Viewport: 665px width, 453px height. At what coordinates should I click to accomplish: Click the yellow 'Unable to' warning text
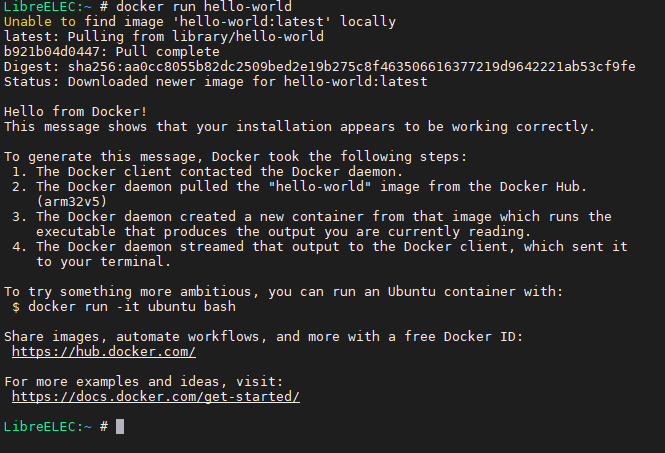pos(39,22)
